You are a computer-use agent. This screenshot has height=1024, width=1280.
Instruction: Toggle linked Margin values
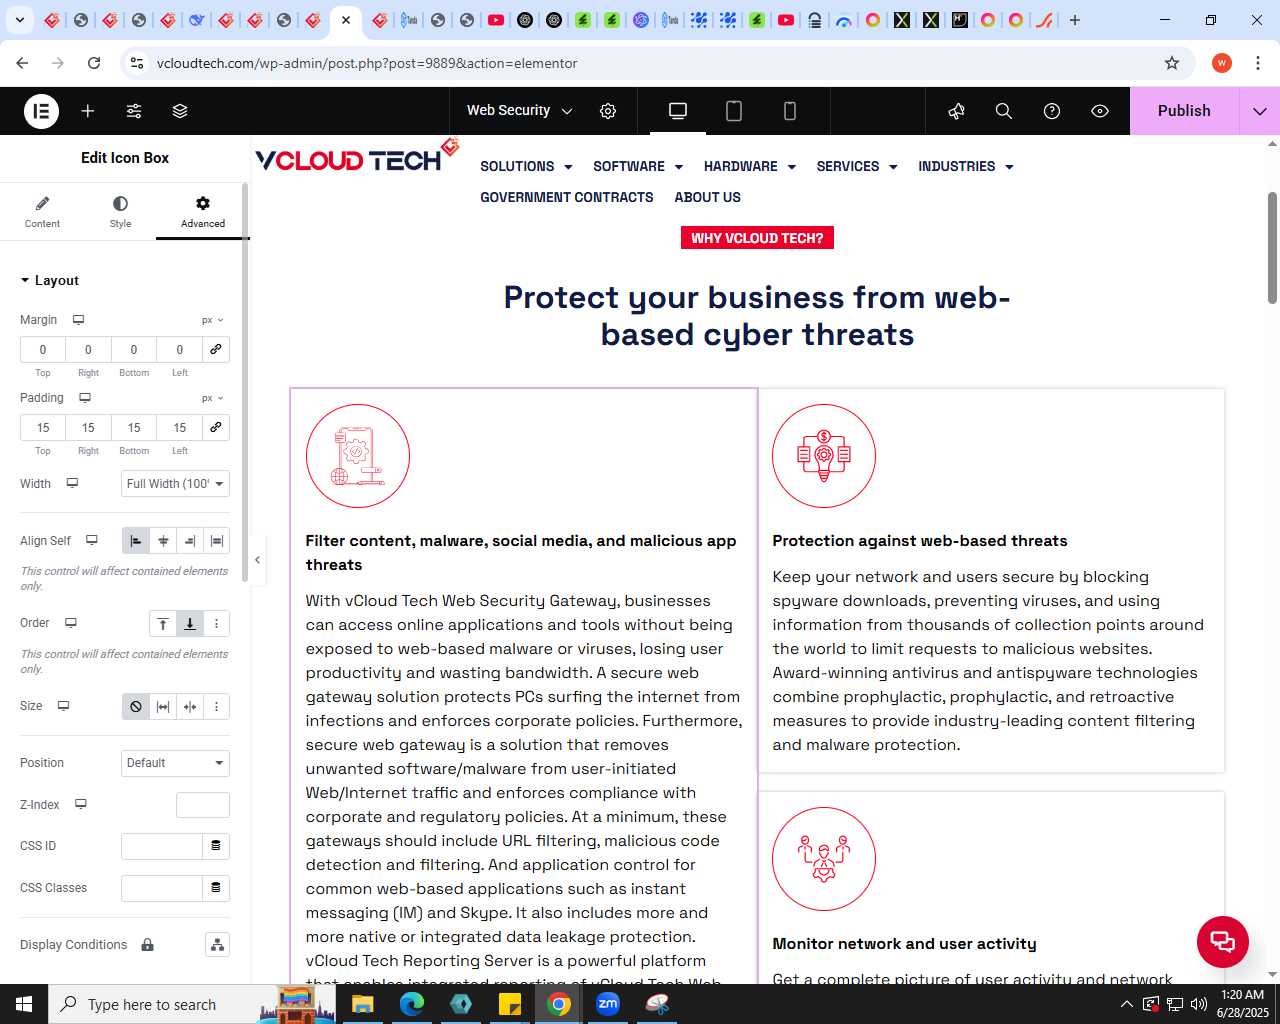216,349
